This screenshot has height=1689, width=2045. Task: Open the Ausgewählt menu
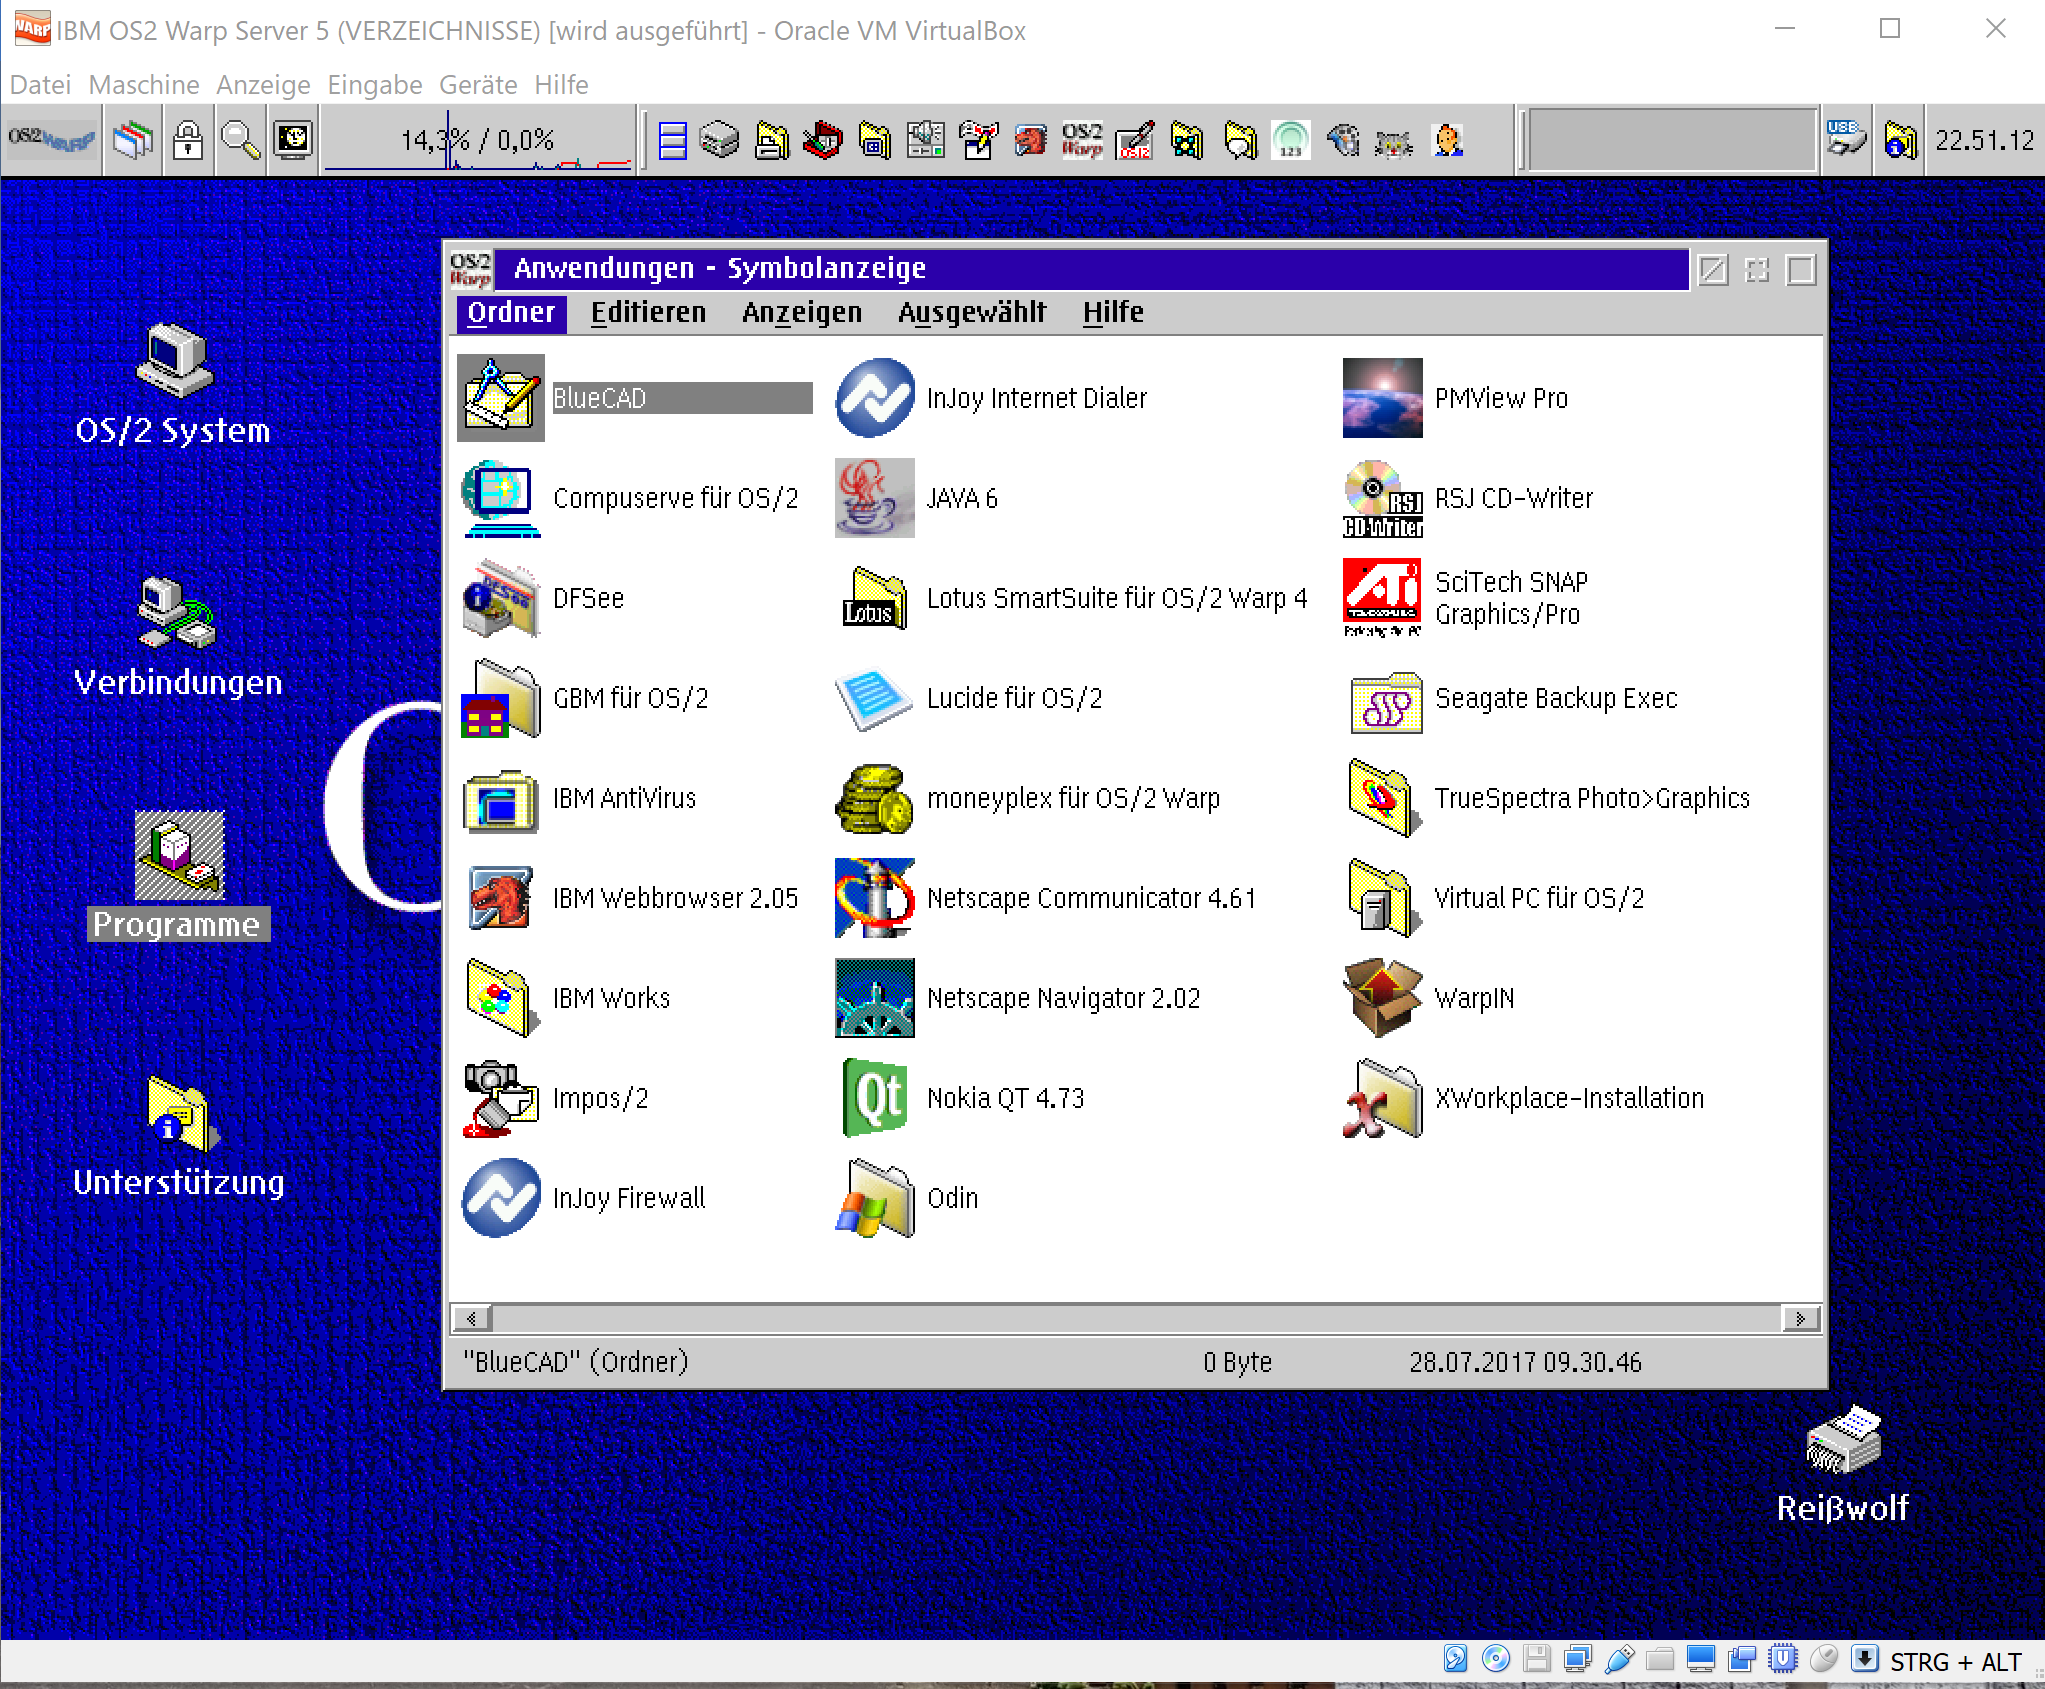pyautogui.click(x=972, y=313)
